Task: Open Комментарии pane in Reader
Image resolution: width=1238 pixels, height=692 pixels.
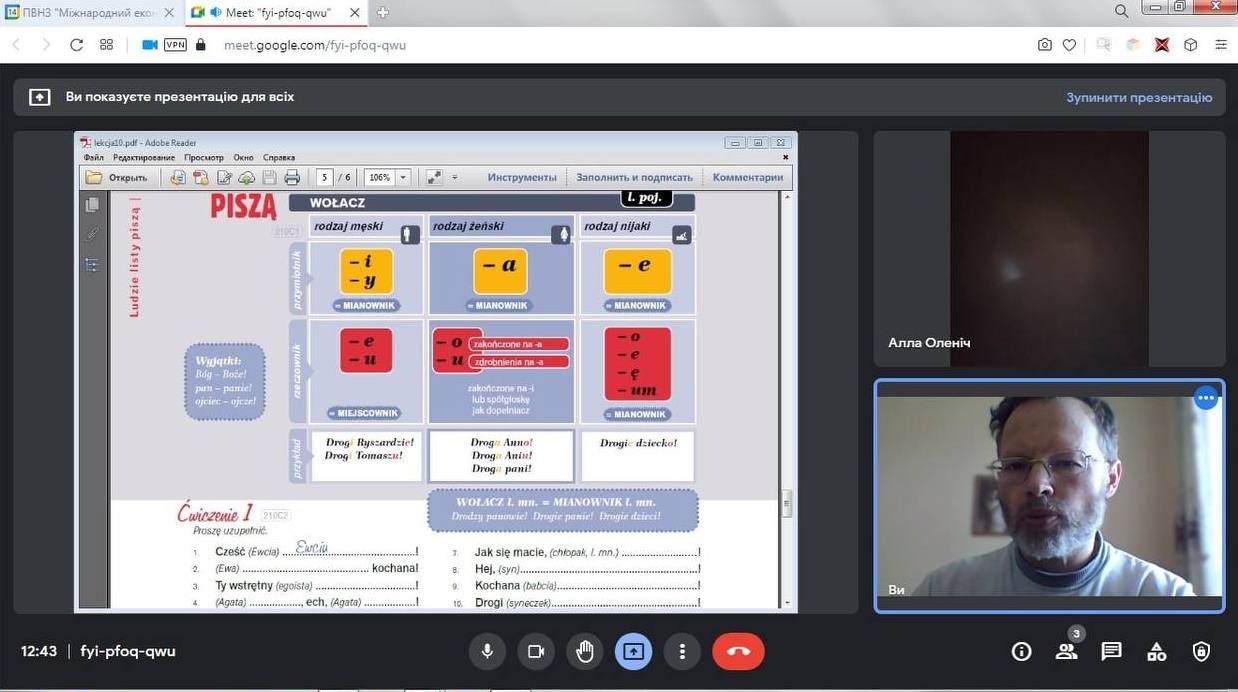Action: point(748,177)
